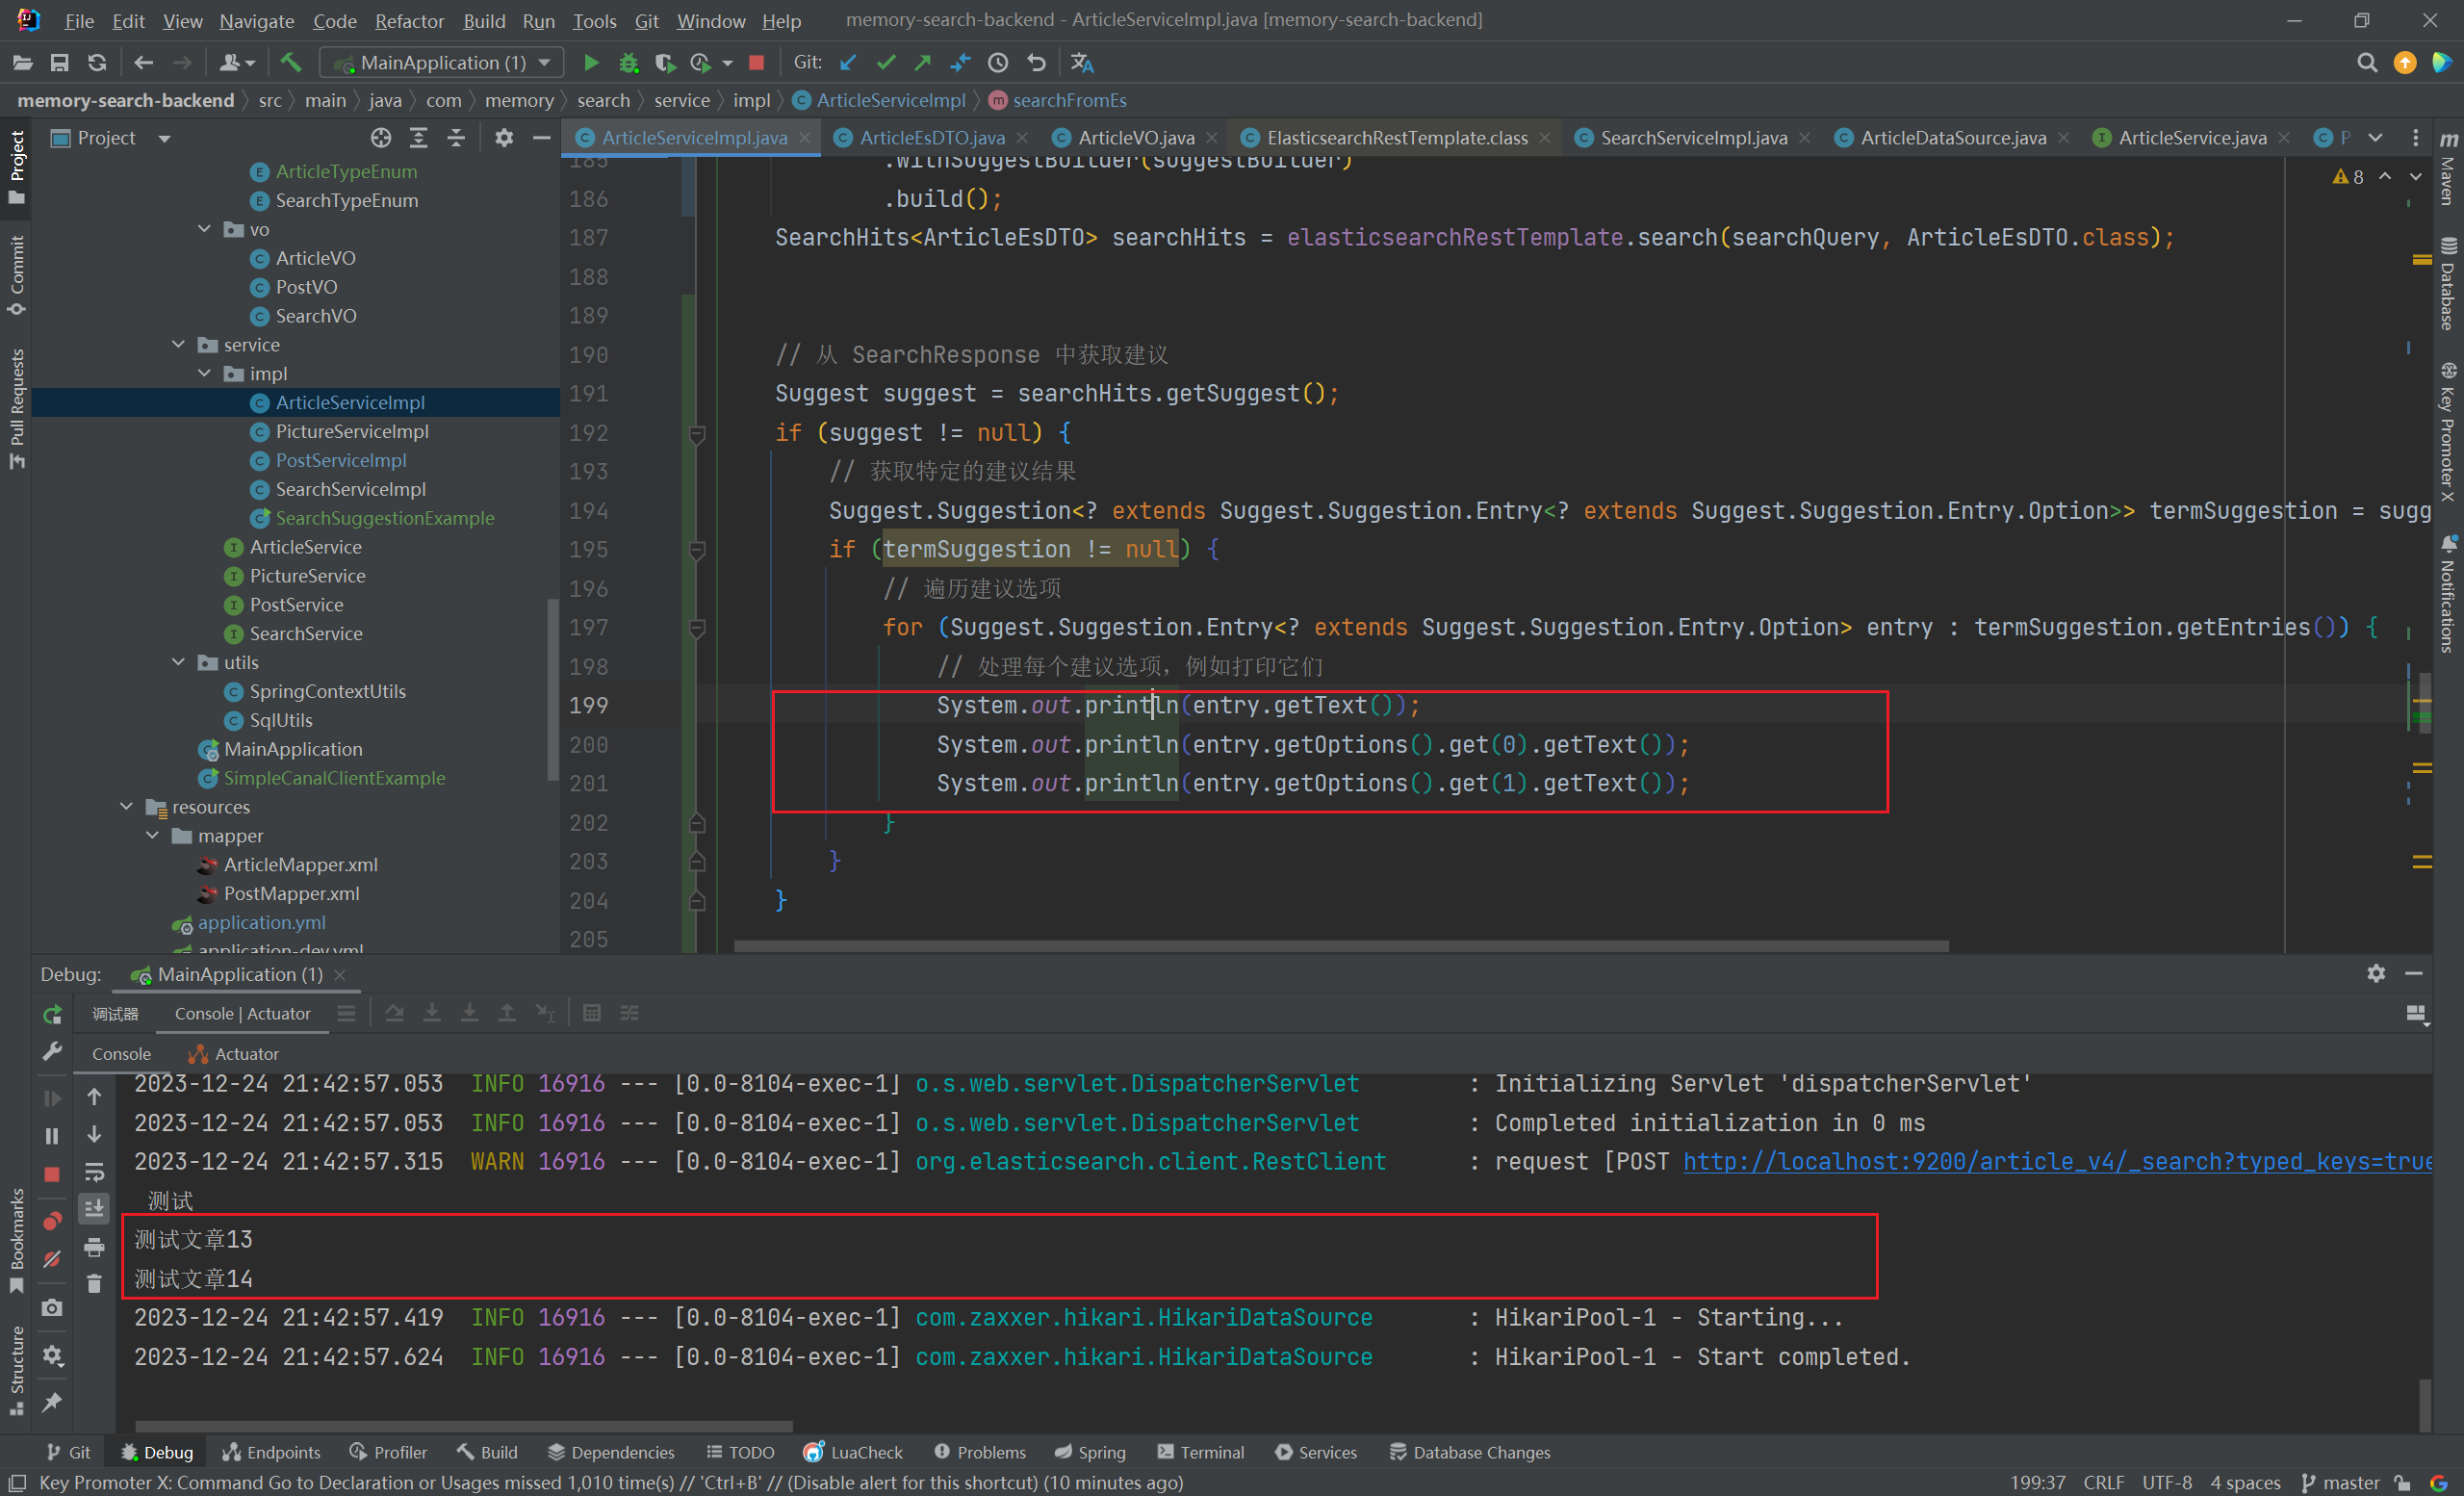This screenshot has width=2464, height=1496.
Task: Run MainApplication with the green play icon
Action: click(x=591, y=63)
